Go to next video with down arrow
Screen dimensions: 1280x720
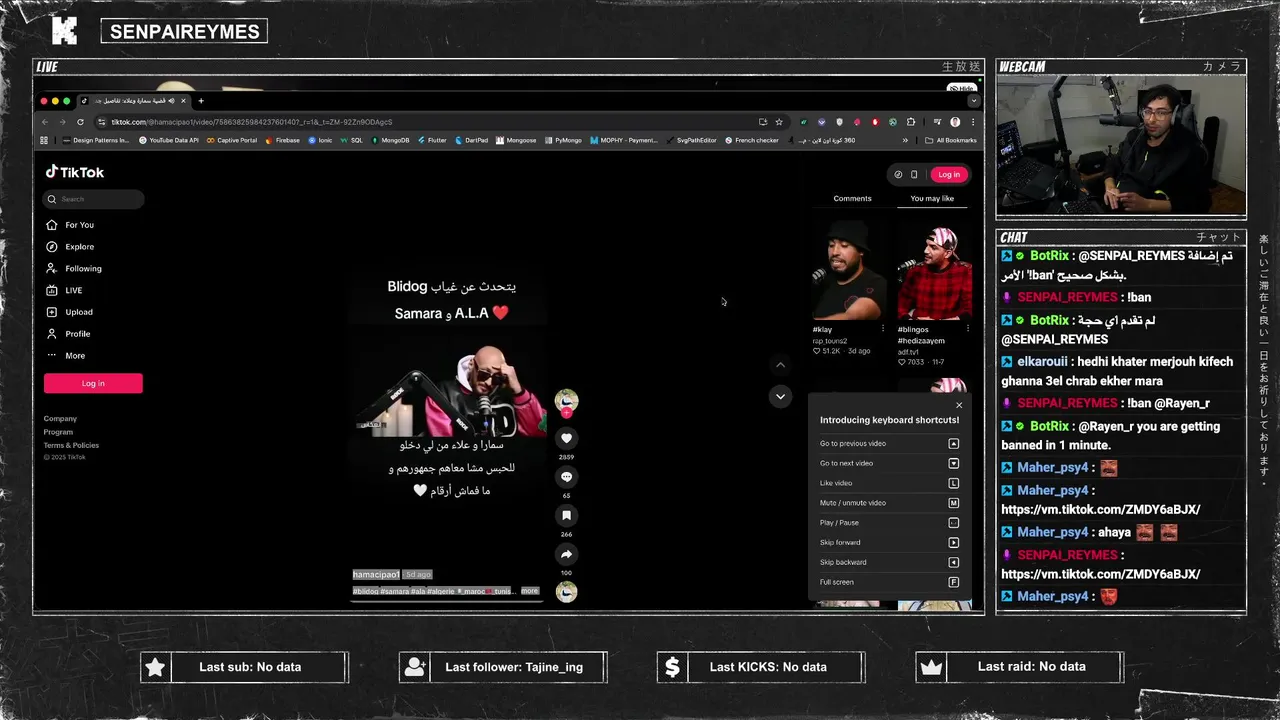[x=780, y=396]
